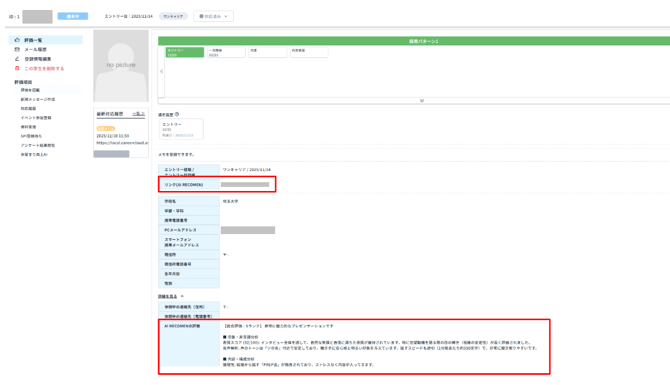
Task: Open the 一覧 link in 最新対応履歴
Action: click(138, 114)
